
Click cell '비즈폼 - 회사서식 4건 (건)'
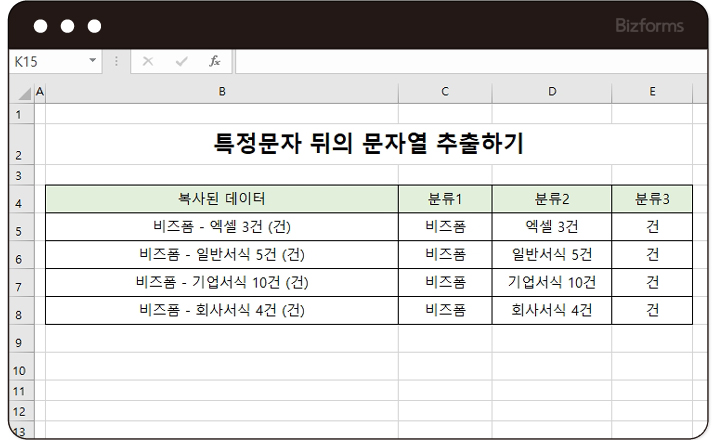222,311
